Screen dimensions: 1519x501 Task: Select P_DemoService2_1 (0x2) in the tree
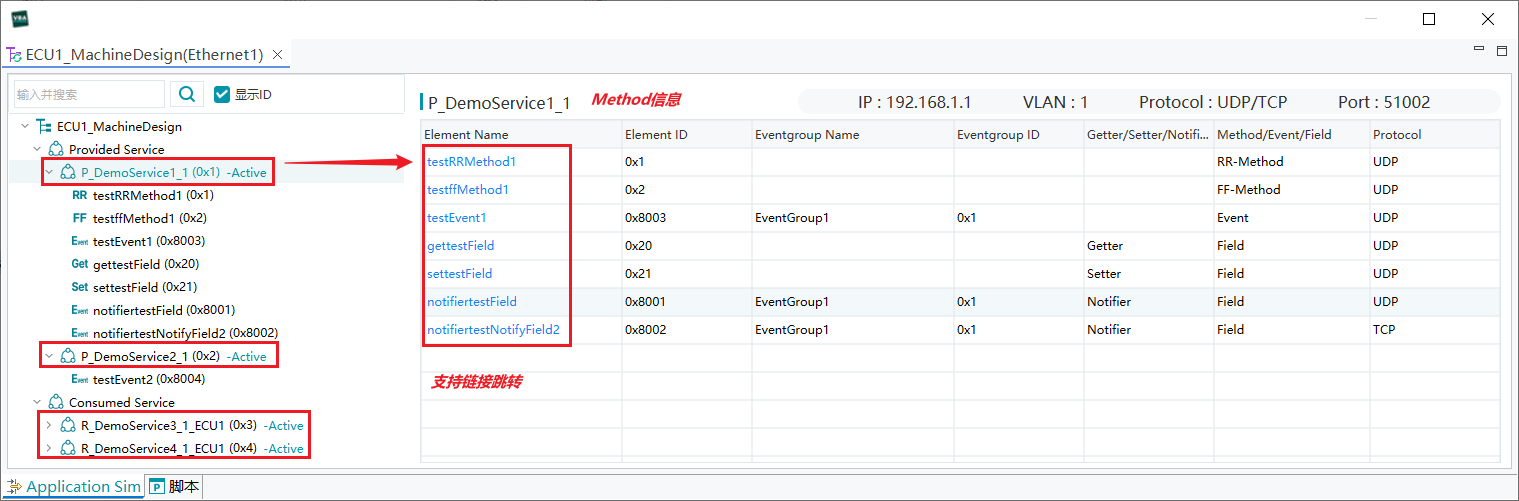(151, 356)
